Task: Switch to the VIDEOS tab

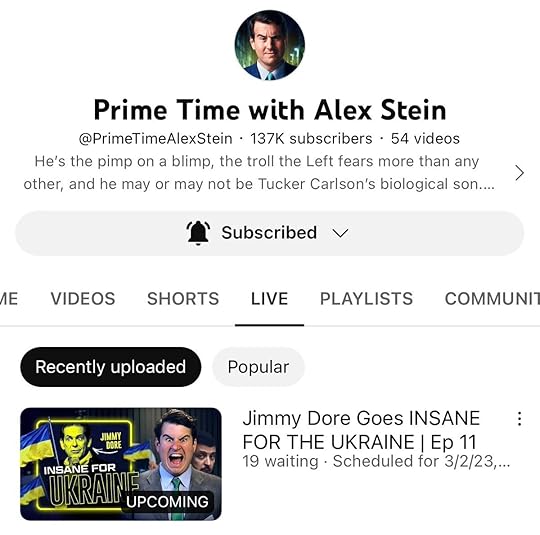Action: pyautogui.click(x=83, y=298)
